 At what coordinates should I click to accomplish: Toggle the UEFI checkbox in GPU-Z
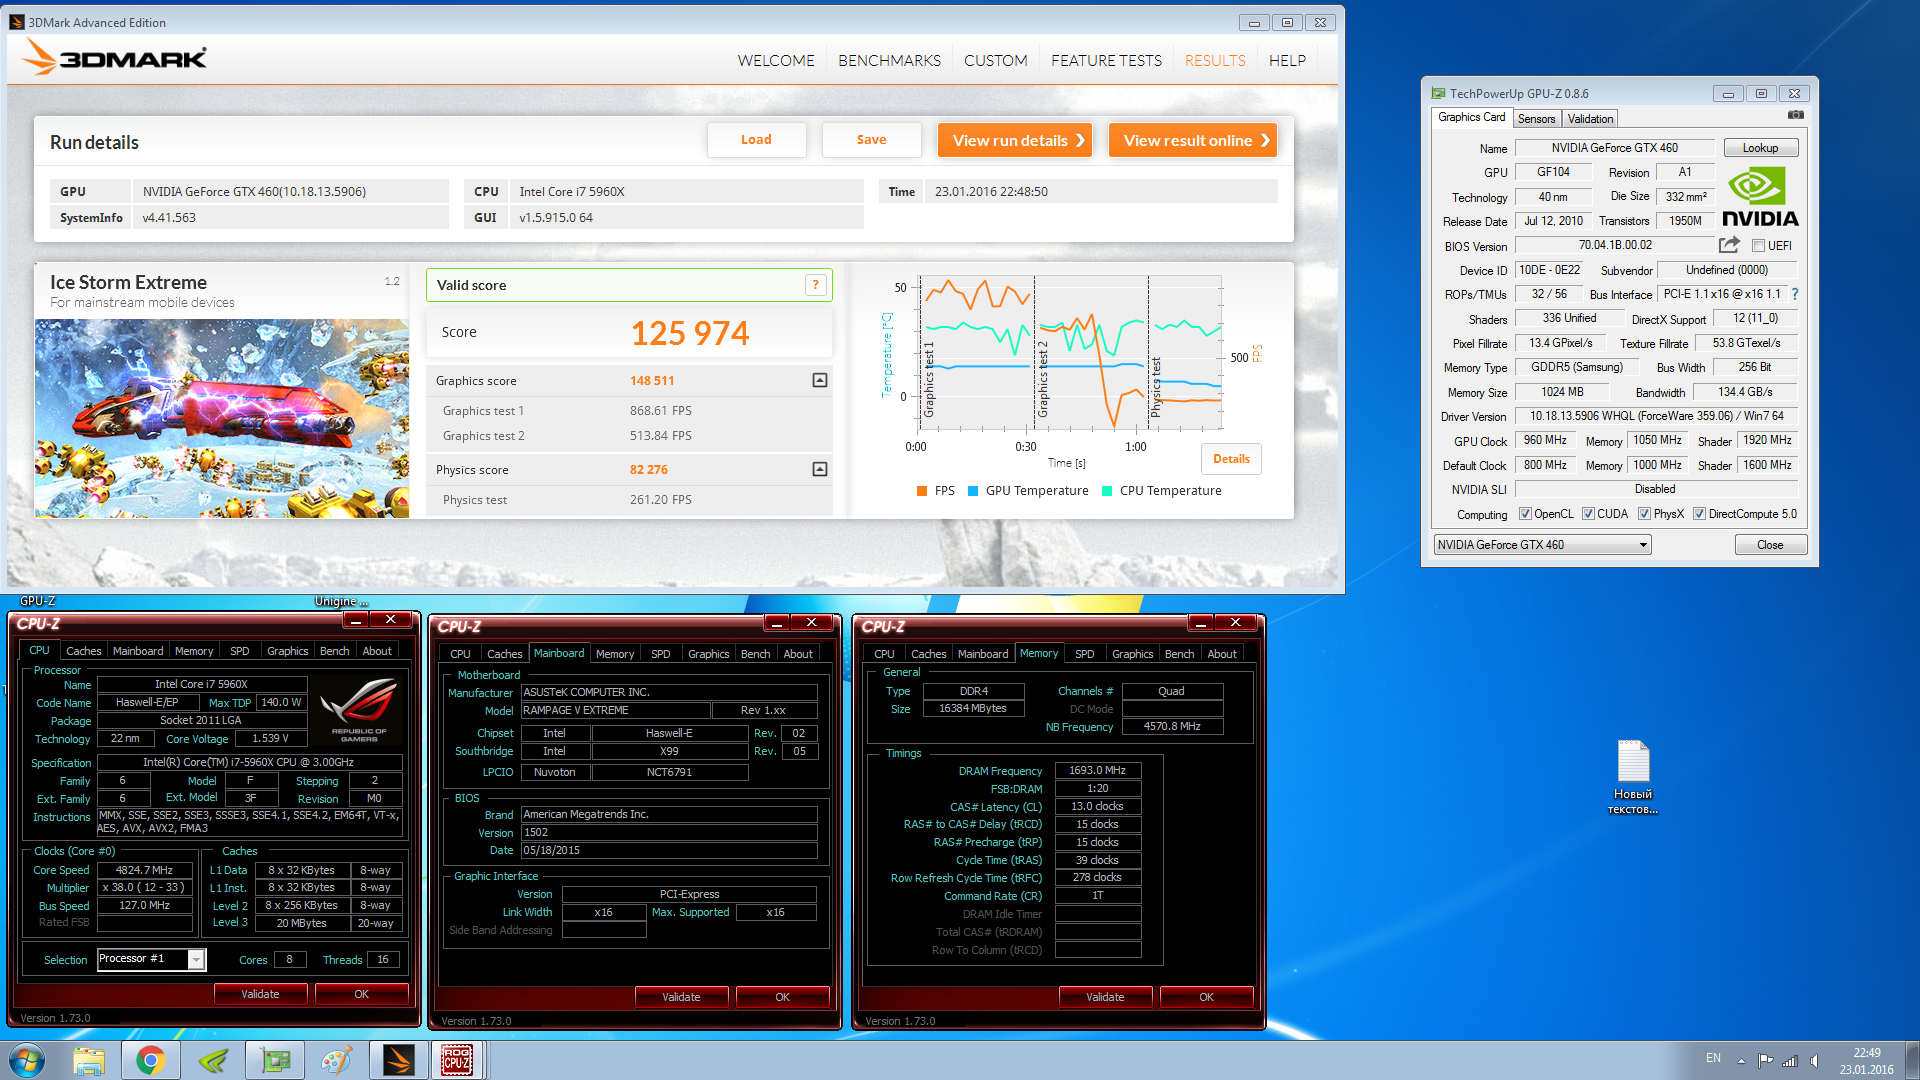point(1758,246)
